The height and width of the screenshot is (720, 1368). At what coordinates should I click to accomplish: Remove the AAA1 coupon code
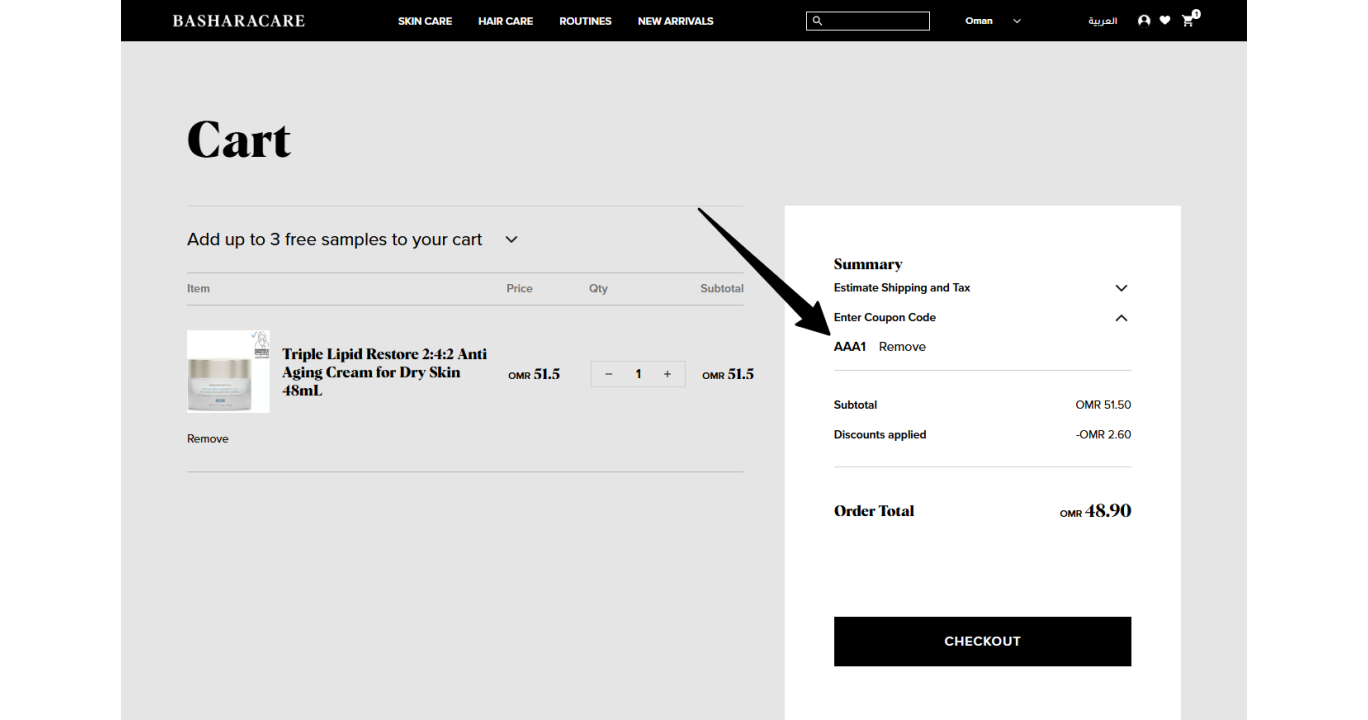coord(902,347)
